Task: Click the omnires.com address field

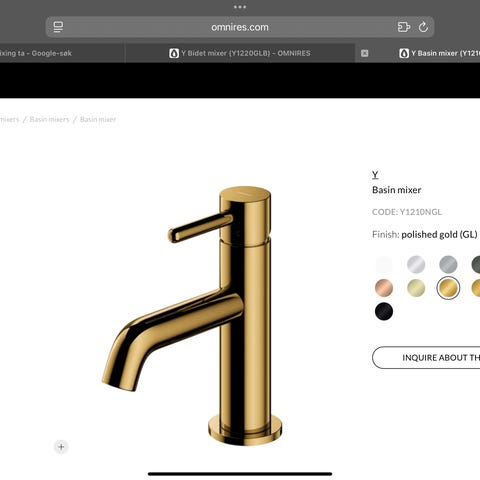Action: (x=240, y=27)
